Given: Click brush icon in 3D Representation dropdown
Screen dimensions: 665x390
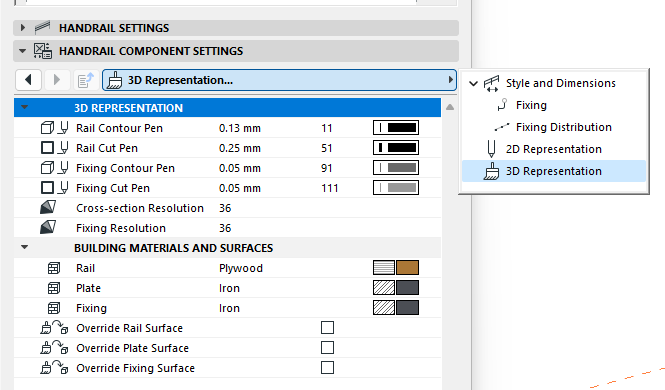Looking at the screenshot, I should coord(114,80).
